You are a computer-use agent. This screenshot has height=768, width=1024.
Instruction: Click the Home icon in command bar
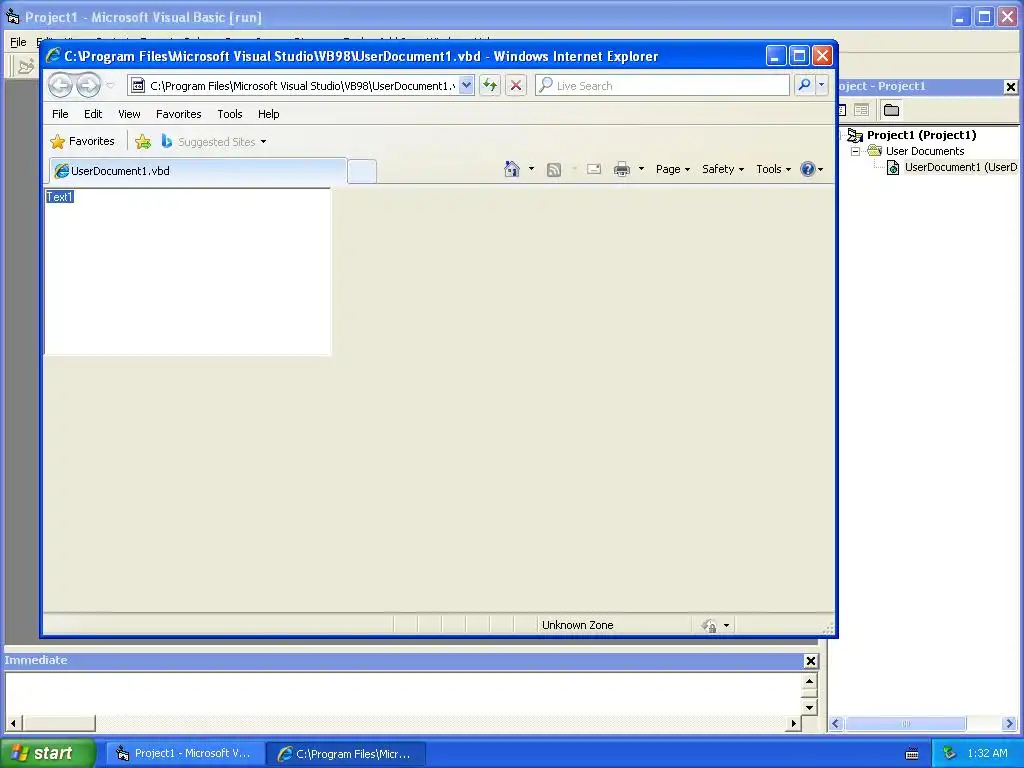click(511, 169)
